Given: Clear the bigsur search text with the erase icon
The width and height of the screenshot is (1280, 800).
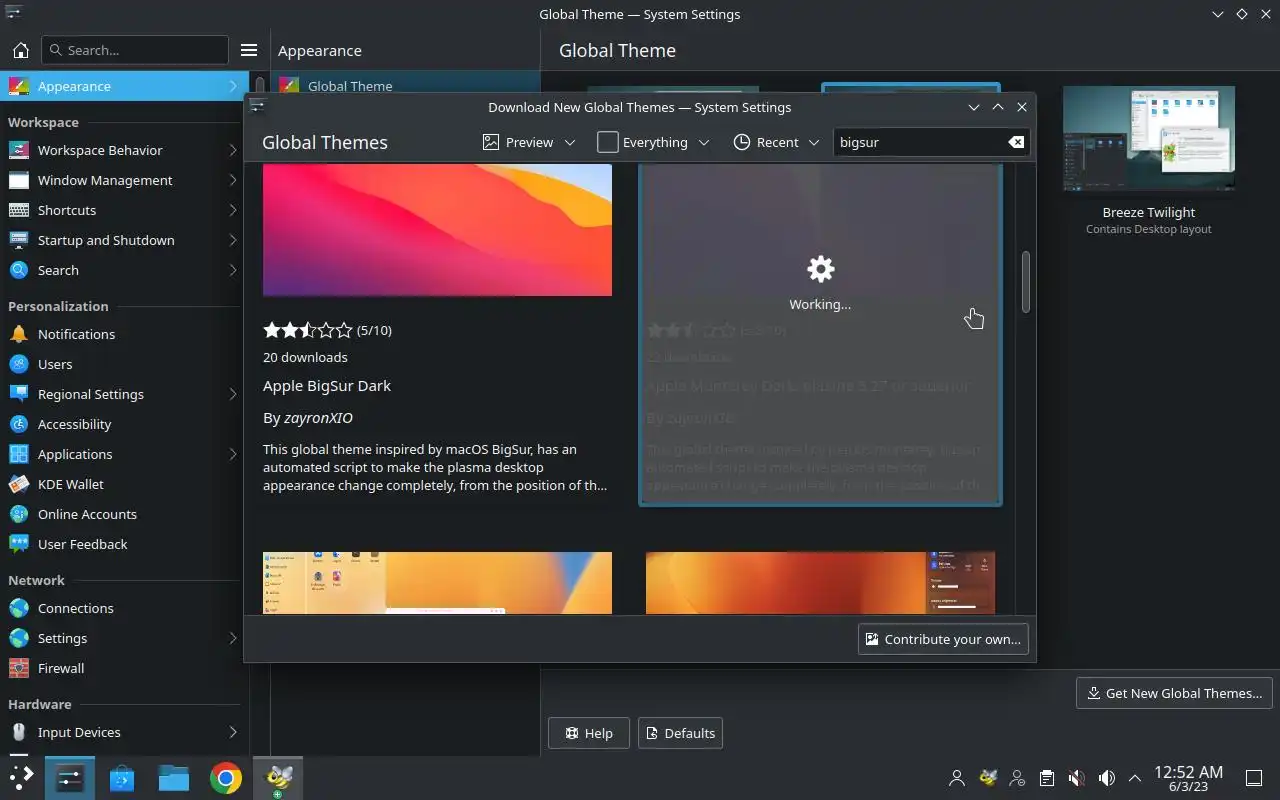Looking at the screenshot, I should pos(1016,142).
